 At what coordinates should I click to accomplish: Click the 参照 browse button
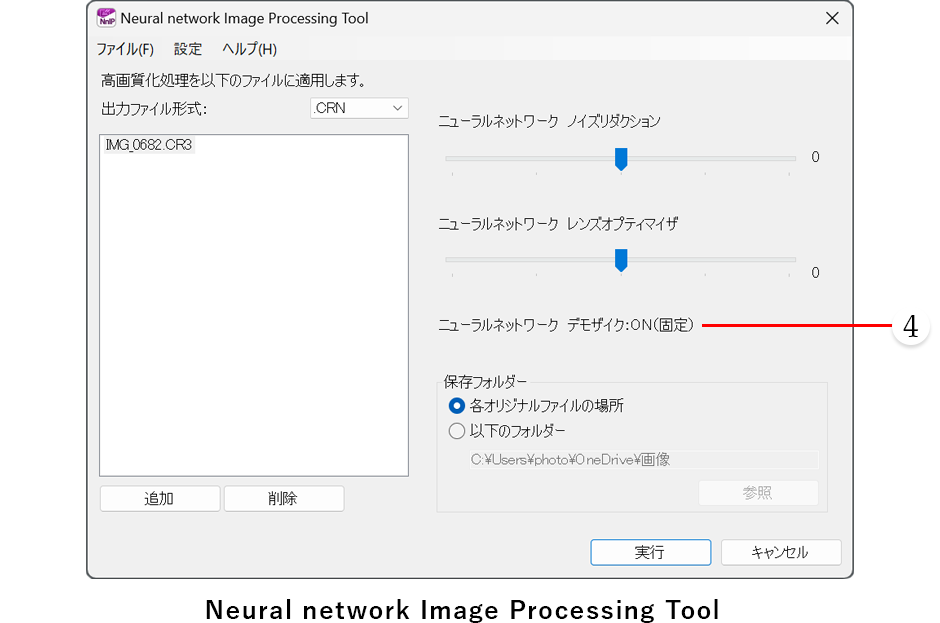click(x=758, y=493)
